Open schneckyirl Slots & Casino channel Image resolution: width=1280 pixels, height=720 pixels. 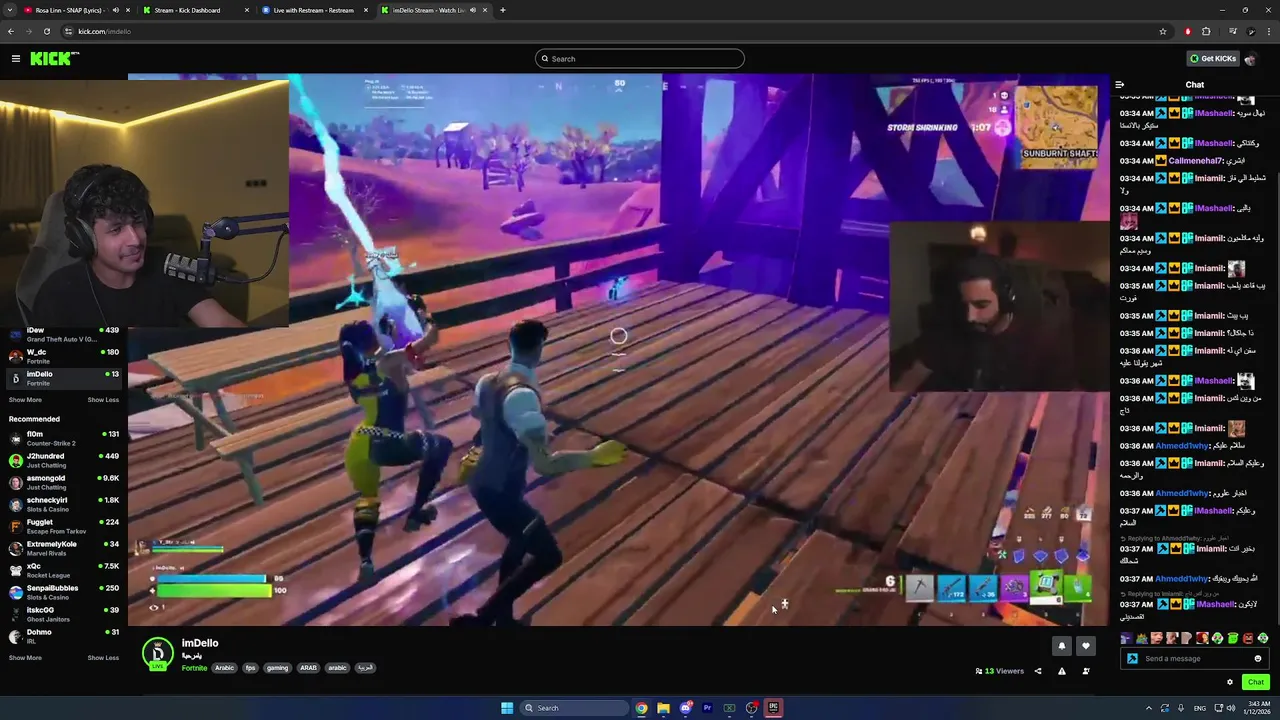64,504
